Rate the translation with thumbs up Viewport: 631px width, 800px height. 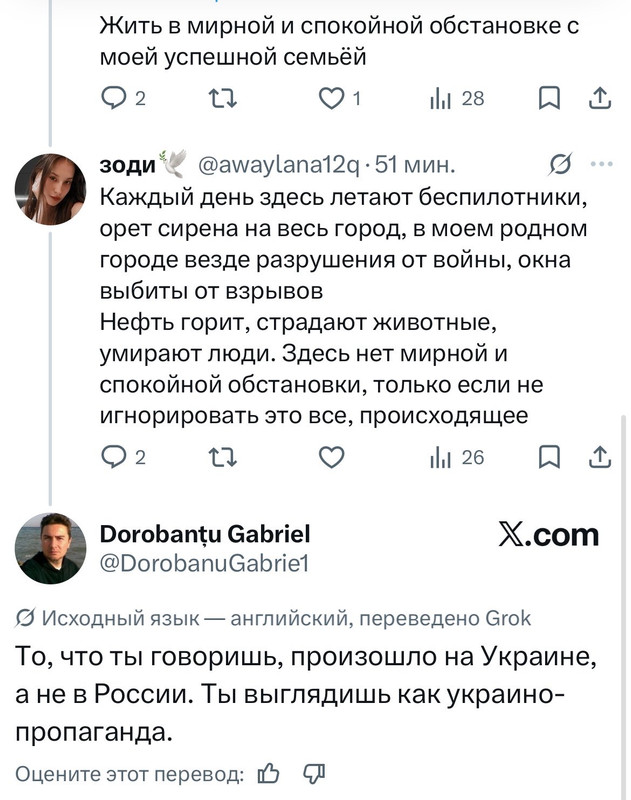click(268, 774)
